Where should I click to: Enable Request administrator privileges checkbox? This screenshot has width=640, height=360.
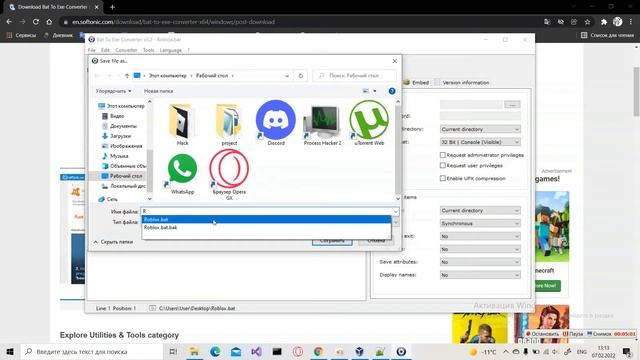442,155
